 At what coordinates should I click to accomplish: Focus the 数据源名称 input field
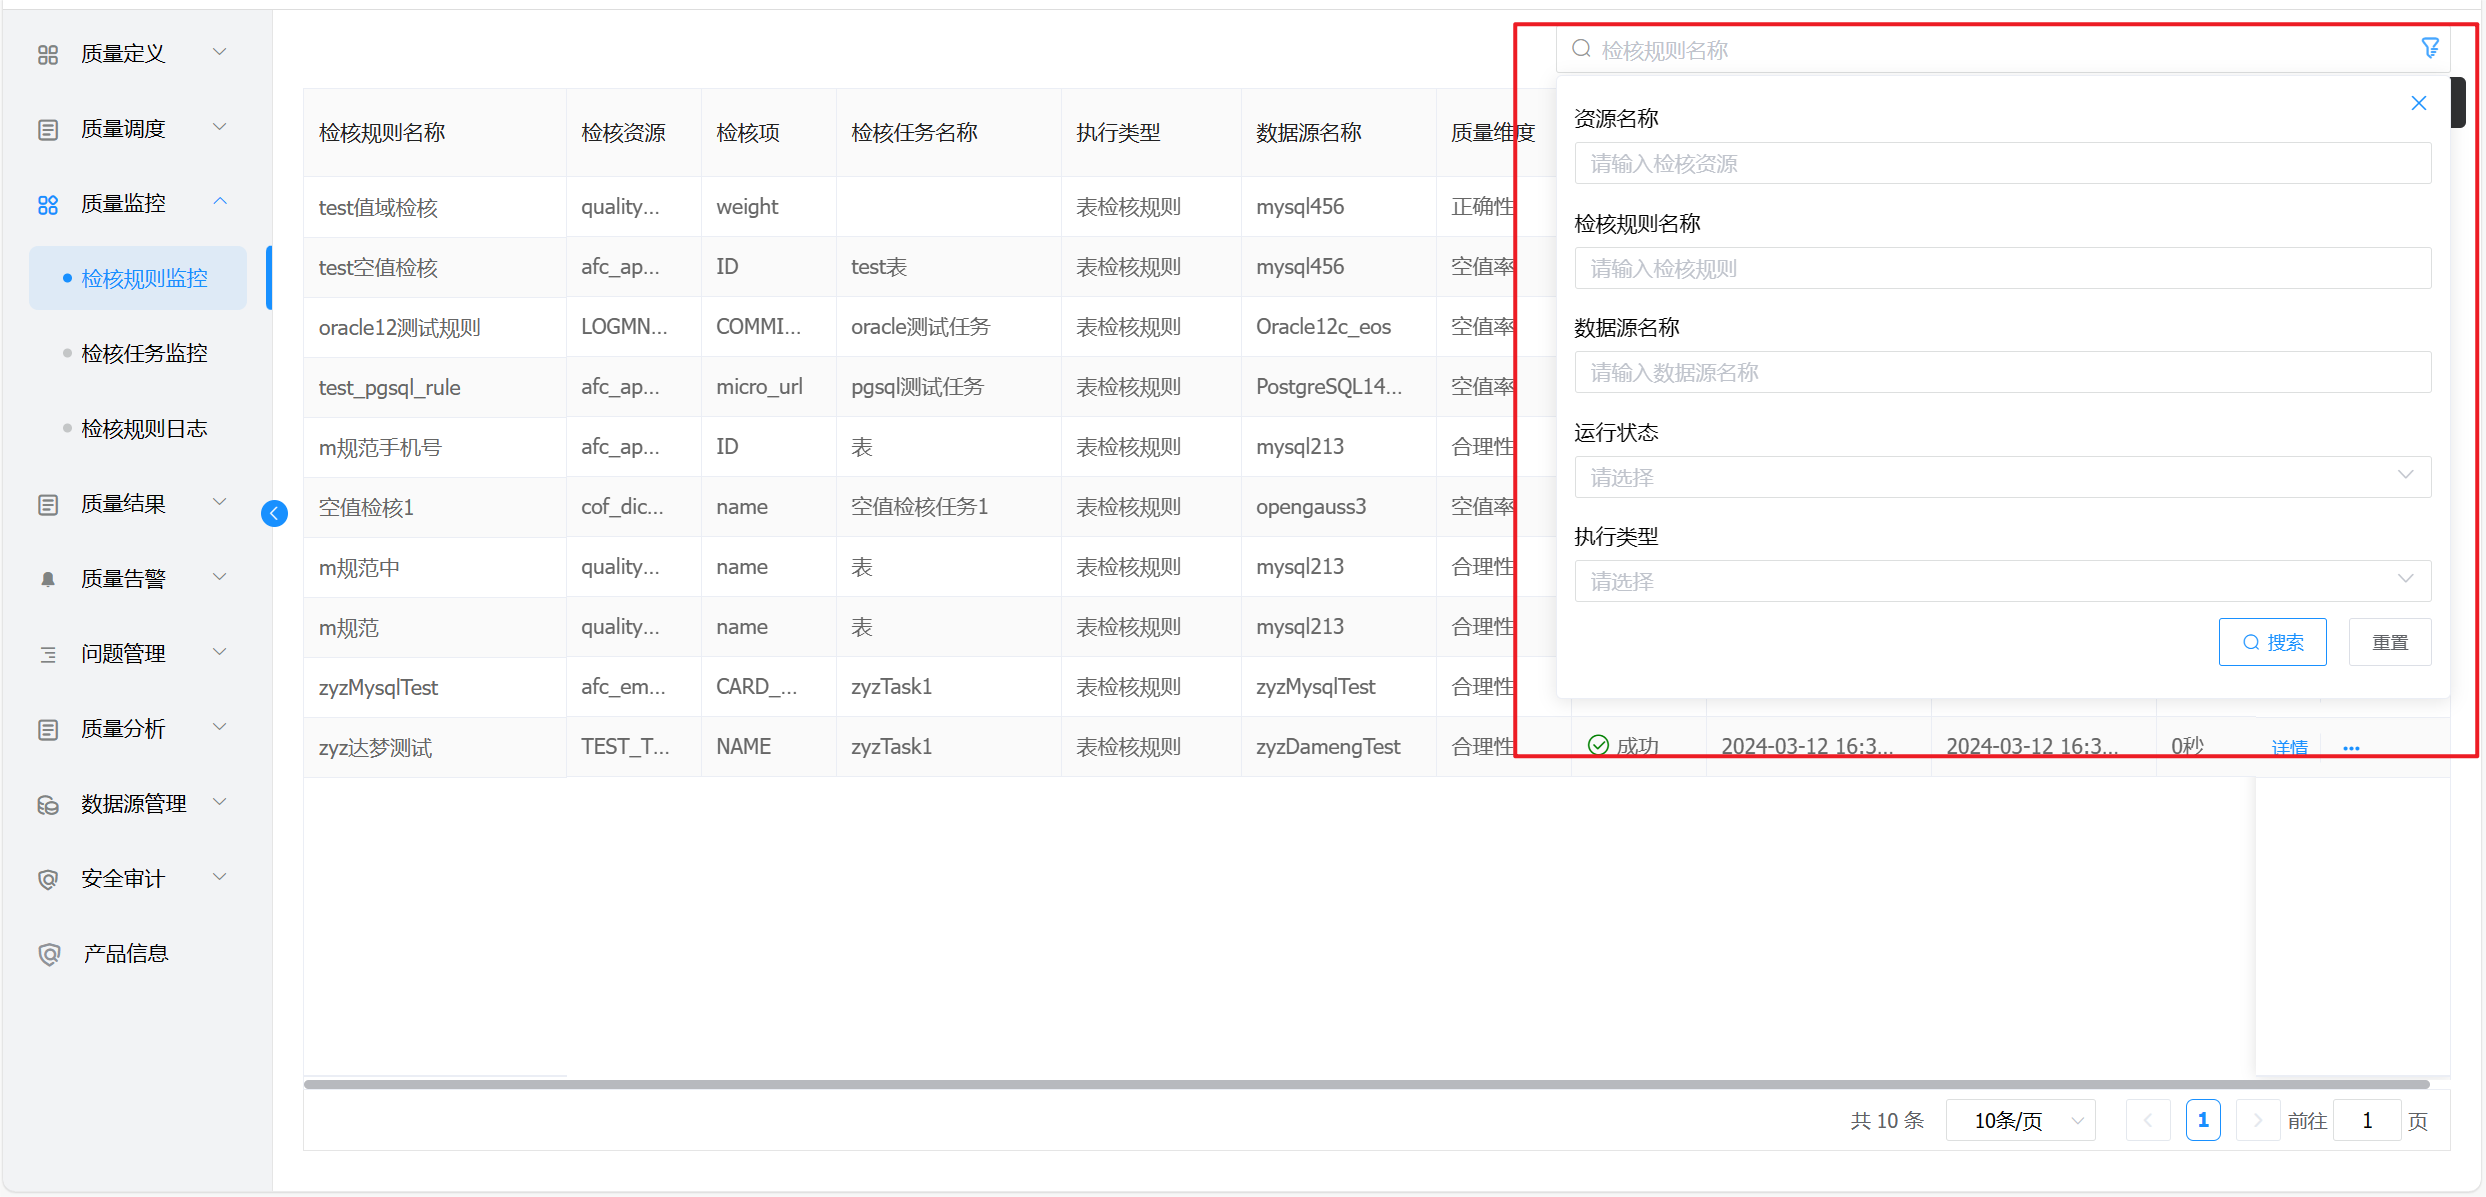click(x=2002, y=373)
